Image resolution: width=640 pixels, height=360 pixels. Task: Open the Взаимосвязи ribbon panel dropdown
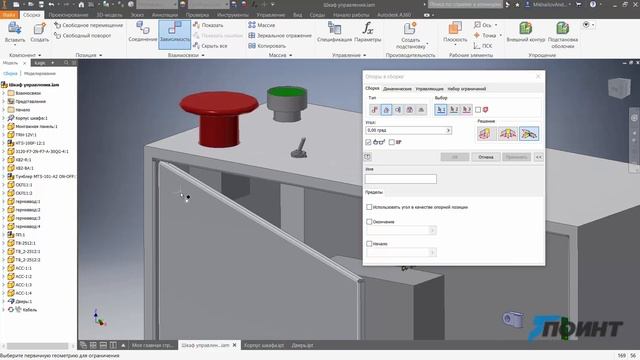pyautogui.click(x=186, y=55)
